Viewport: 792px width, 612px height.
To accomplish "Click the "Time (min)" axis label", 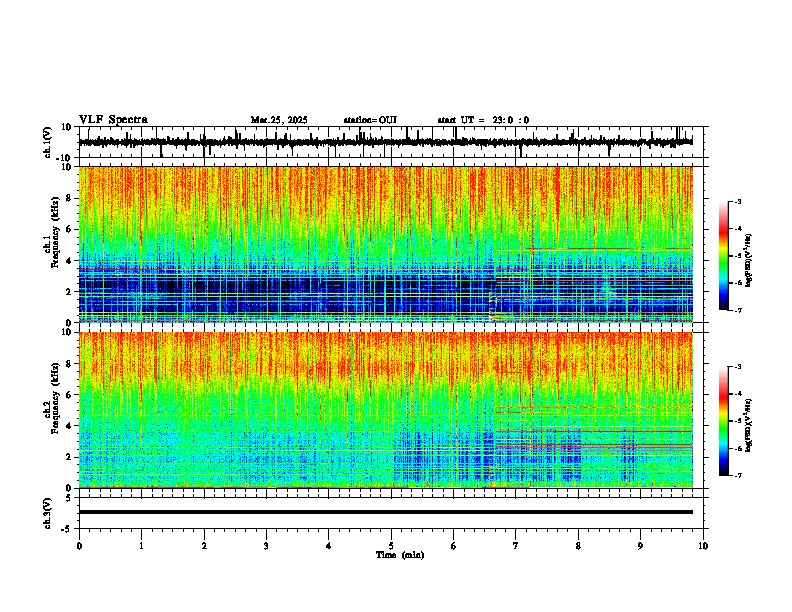I will (x=400, y=555).
